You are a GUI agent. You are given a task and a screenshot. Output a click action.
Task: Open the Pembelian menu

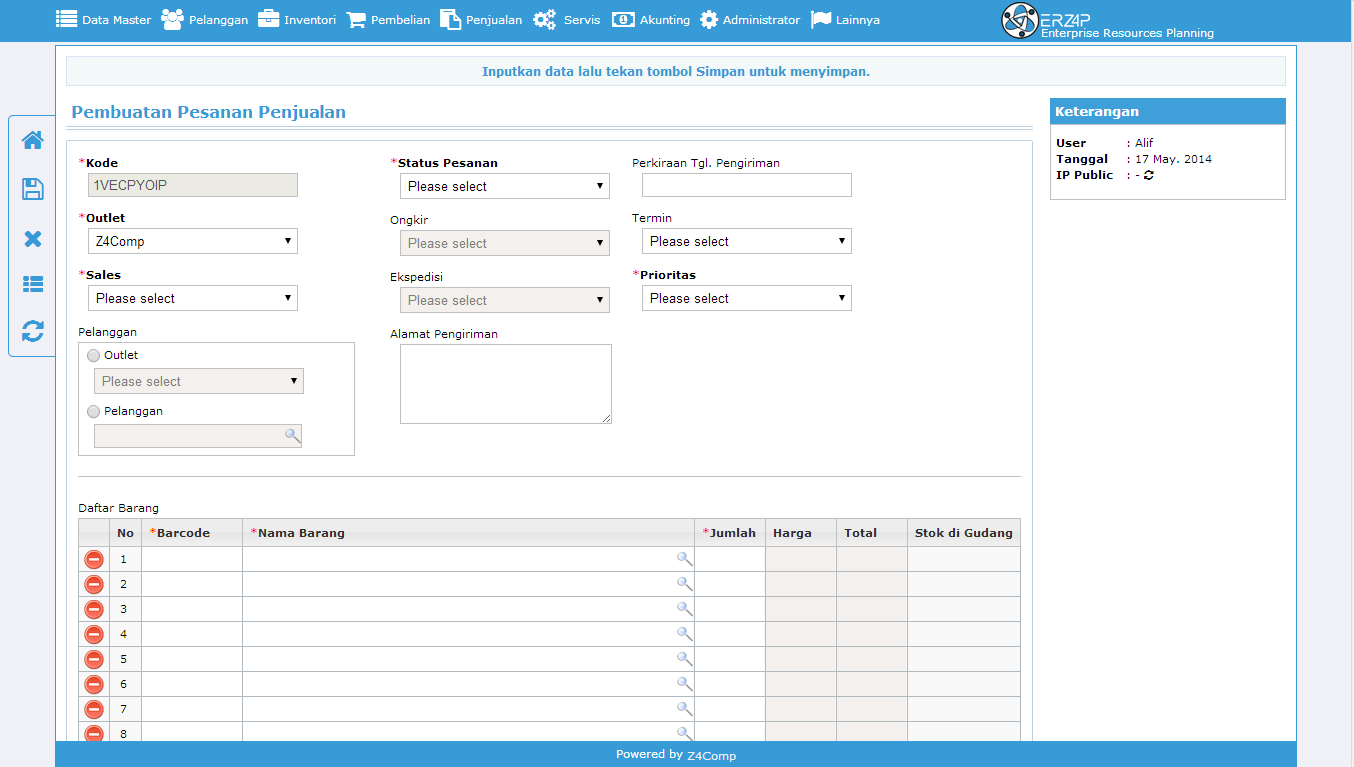tap(388, 19)
